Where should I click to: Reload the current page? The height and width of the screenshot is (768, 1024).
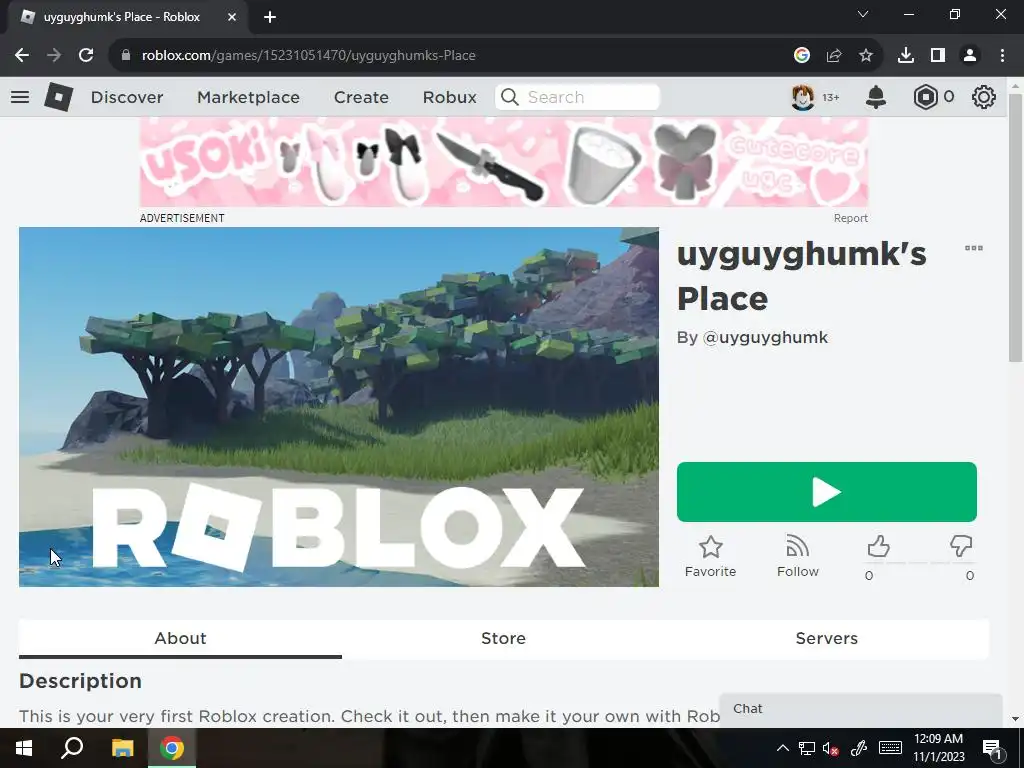coord(86,56)
